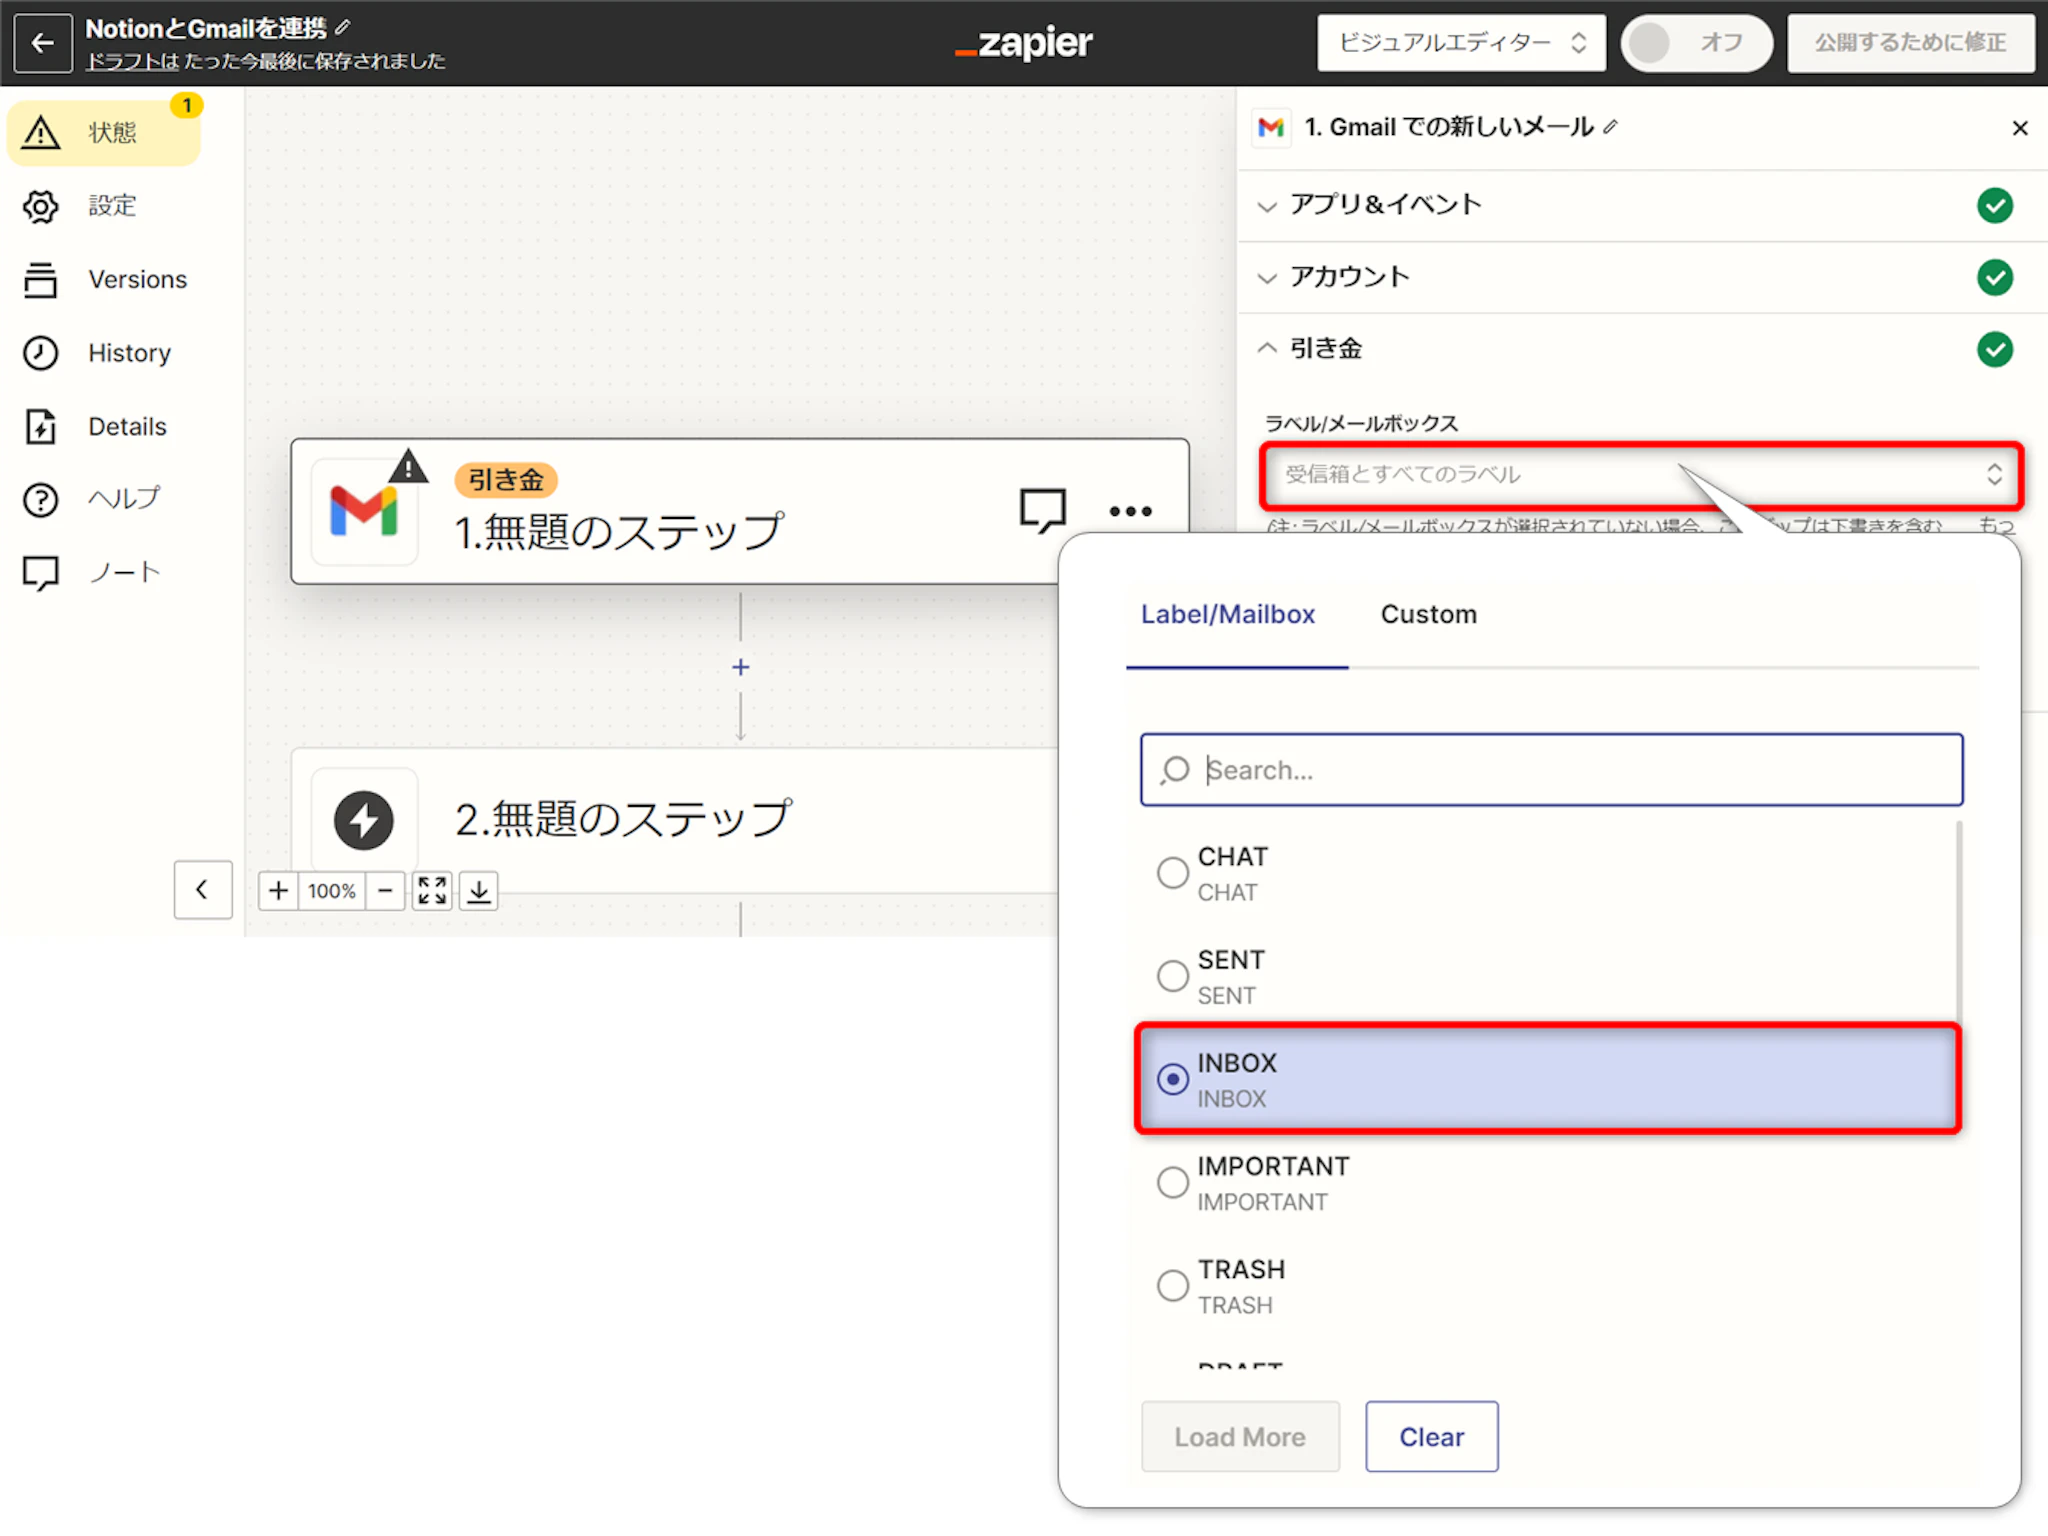Click the back arrow icon

[x=43, y=43]
